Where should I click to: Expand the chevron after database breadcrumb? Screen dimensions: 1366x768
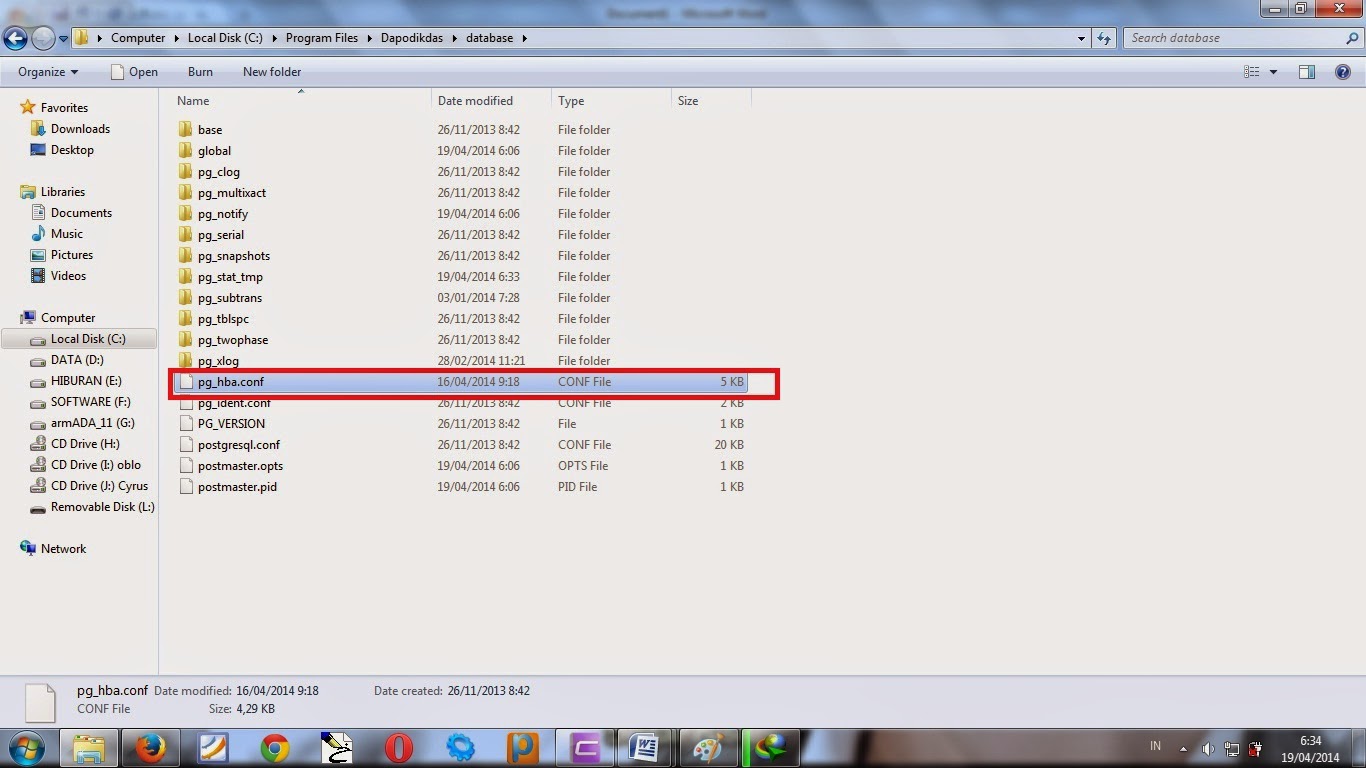pyautogui.click(x=524, y=38)
